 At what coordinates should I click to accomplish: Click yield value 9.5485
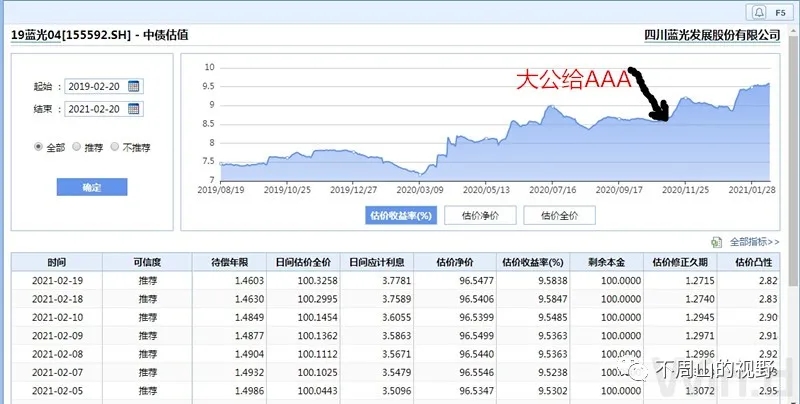pyautogui.click(x=552, y=317)
